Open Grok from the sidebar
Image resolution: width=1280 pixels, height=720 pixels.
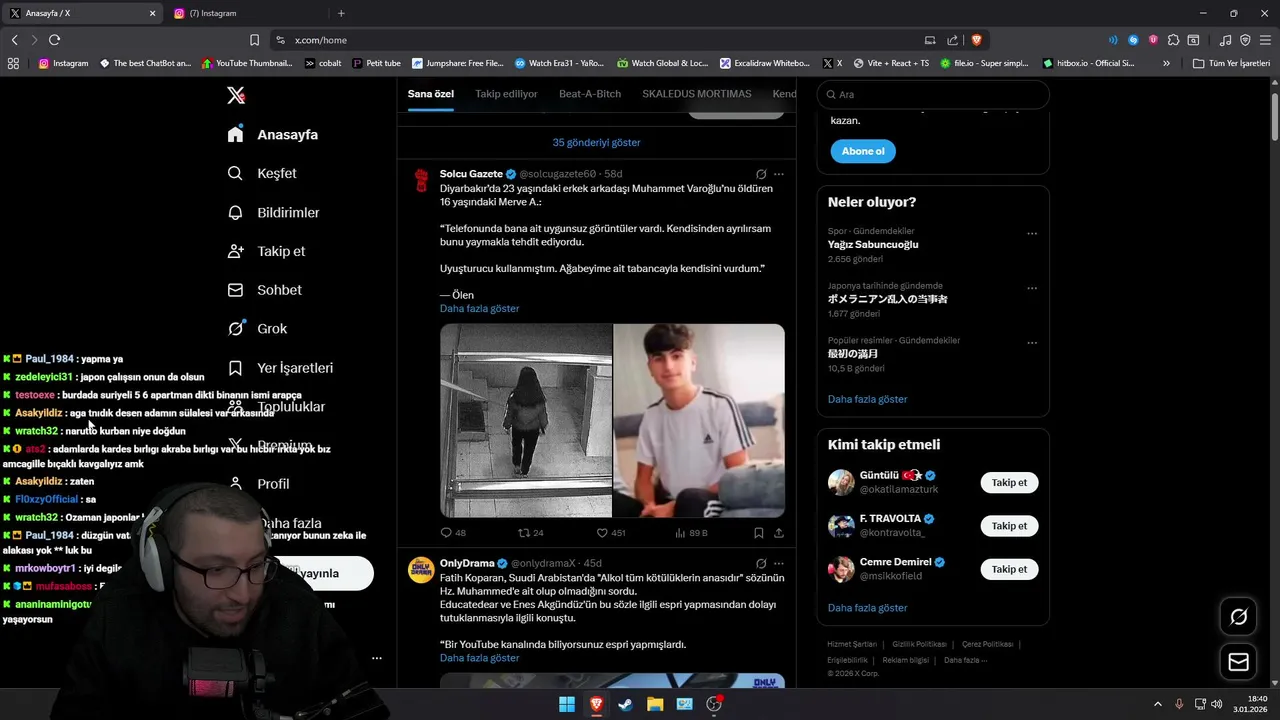coord(257,328)
